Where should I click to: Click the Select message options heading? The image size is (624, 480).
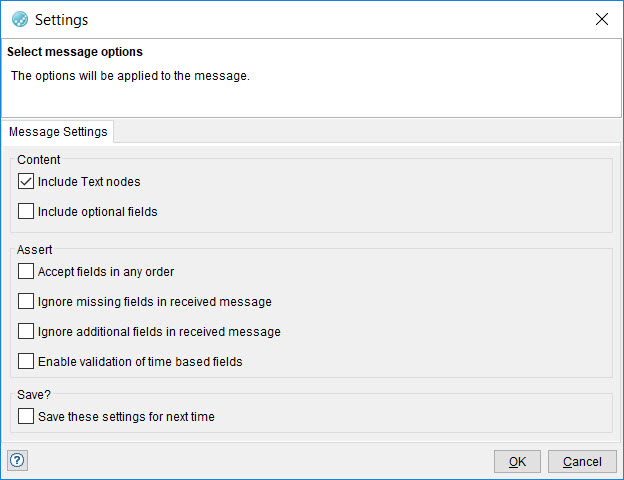[x=75, y=52]
